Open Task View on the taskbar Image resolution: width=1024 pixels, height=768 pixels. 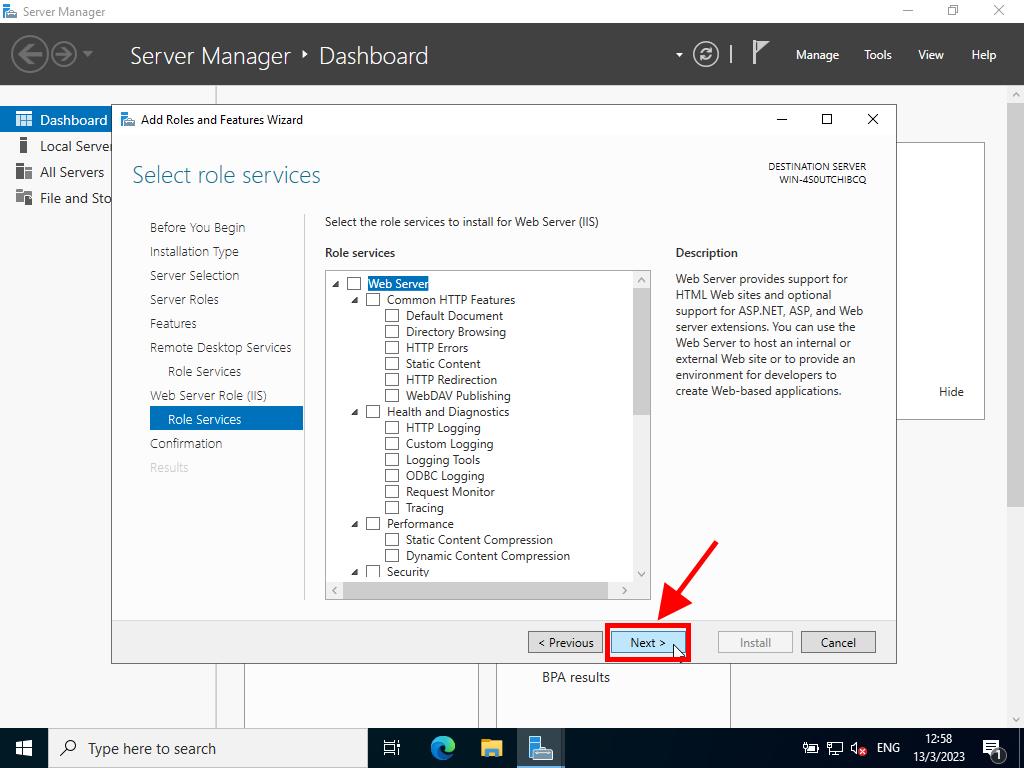(x=392, y=748)
